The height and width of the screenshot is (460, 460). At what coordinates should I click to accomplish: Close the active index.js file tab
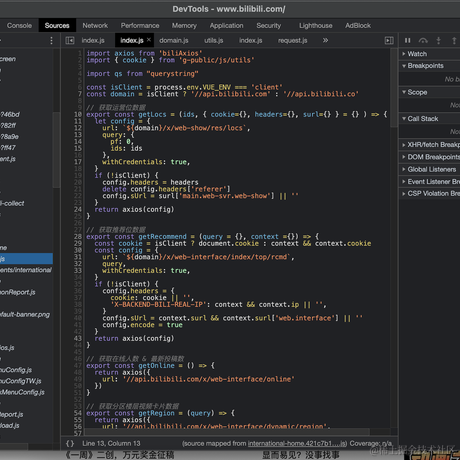149,40
